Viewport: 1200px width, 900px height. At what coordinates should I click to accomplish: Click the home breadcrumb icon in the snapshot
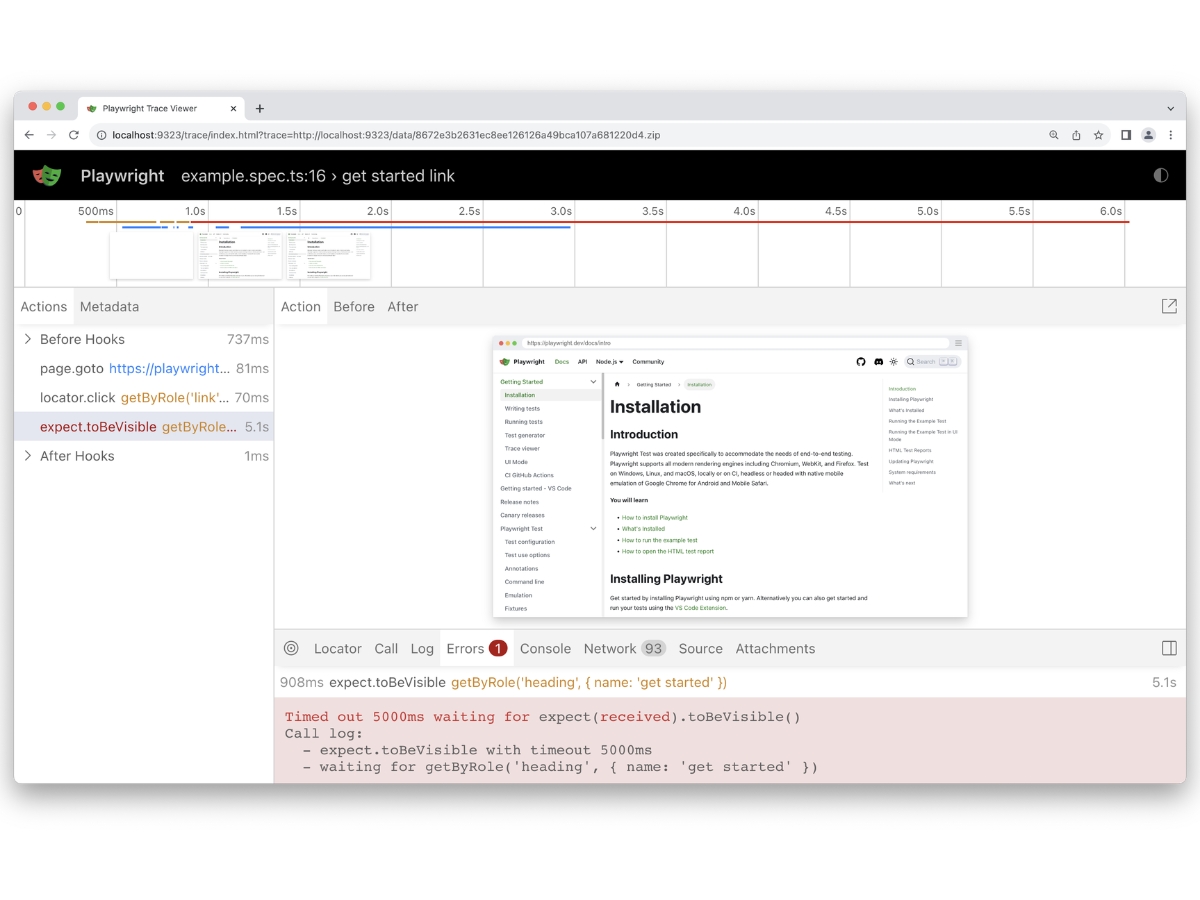pos(617,384)
